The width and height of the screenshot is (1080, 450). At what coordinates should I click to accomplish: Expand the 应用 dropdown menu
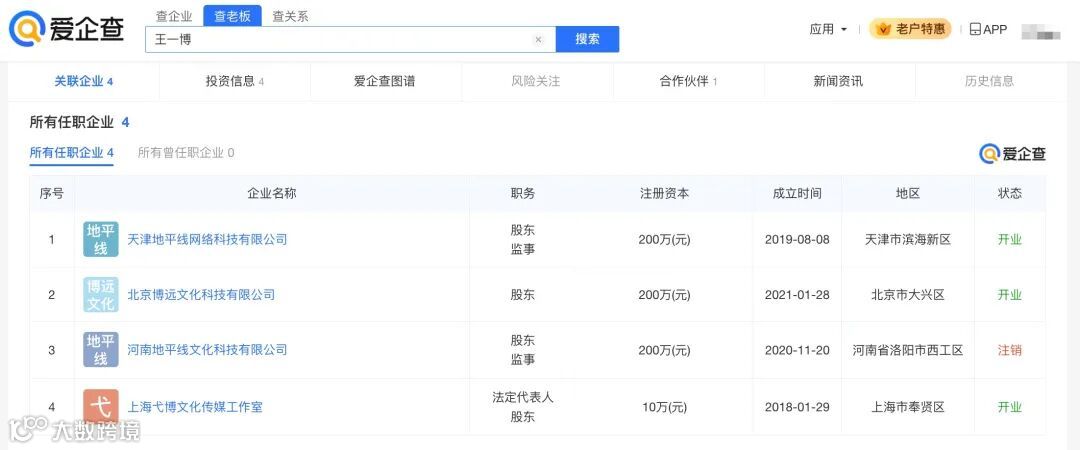coord(828,29)
